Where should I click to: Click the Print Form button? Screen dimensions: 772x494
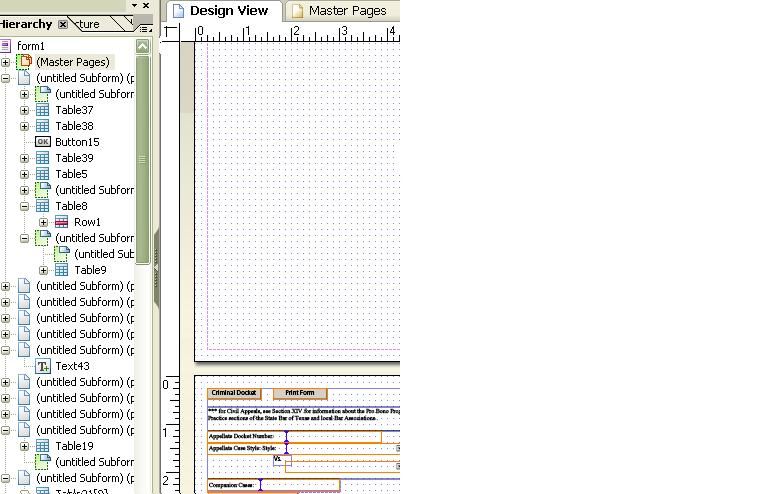[x=300, y=393]
